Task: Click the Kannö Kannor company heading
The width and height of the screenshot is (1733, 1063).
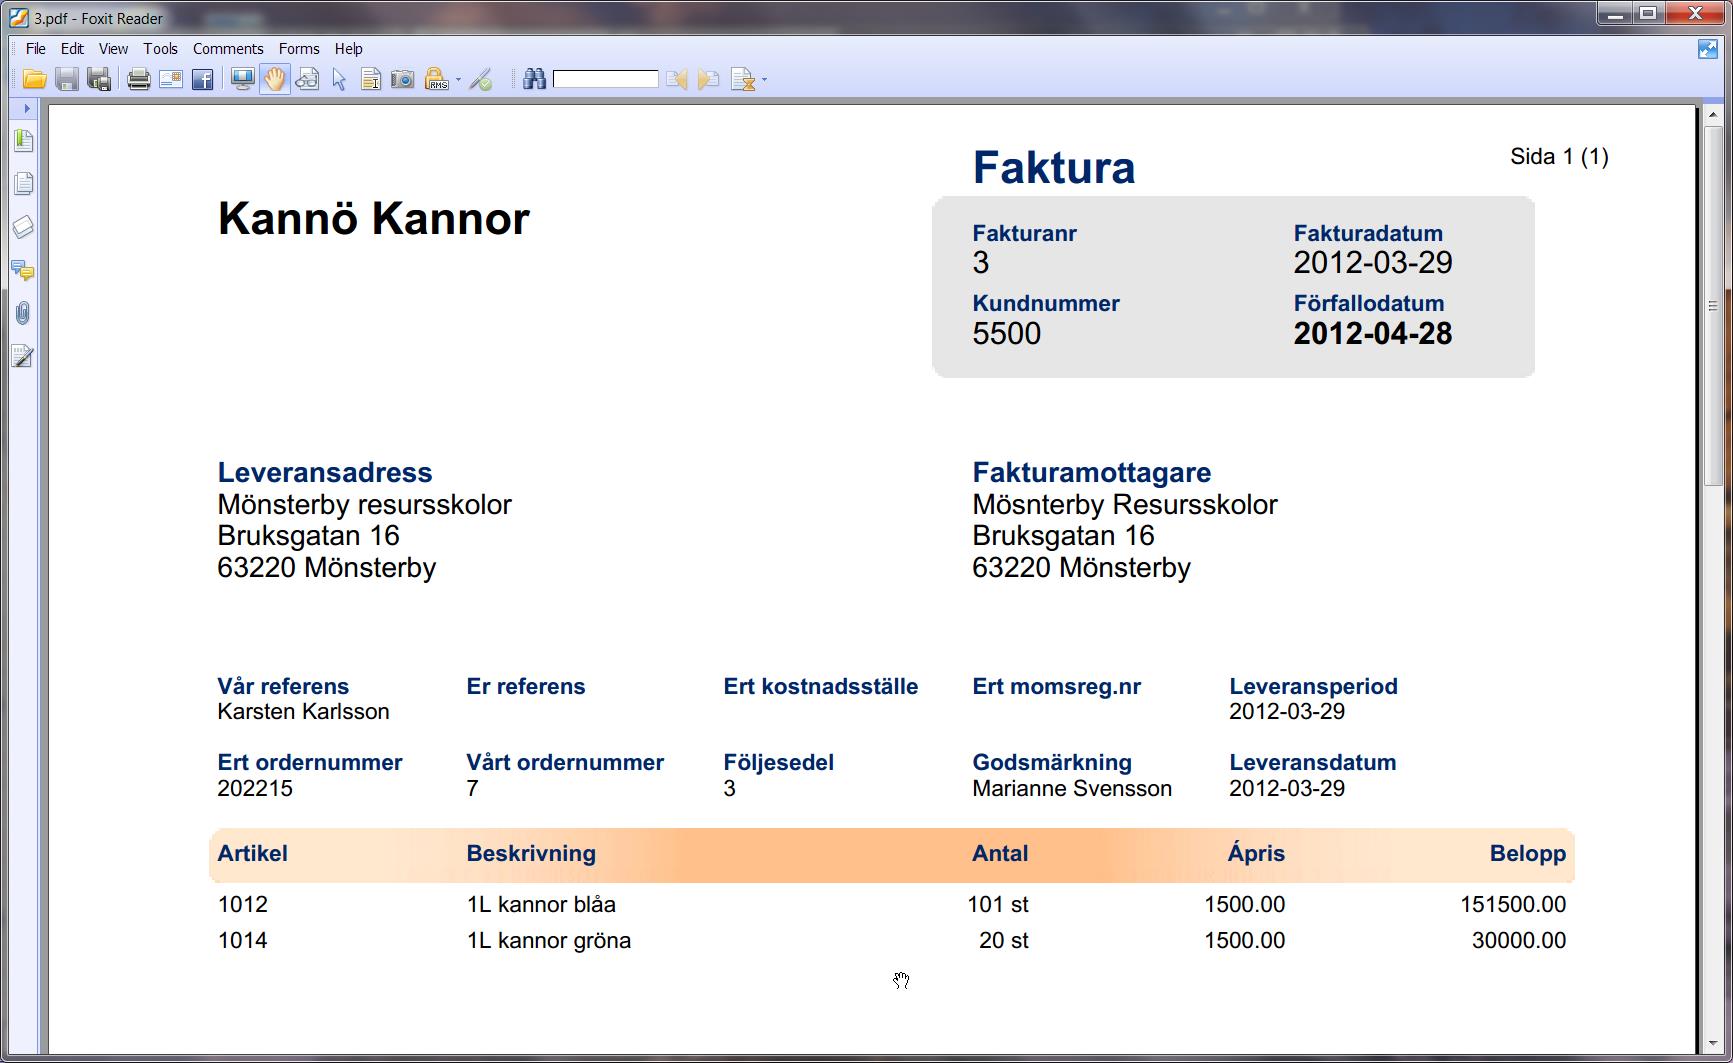Action: 373,218
